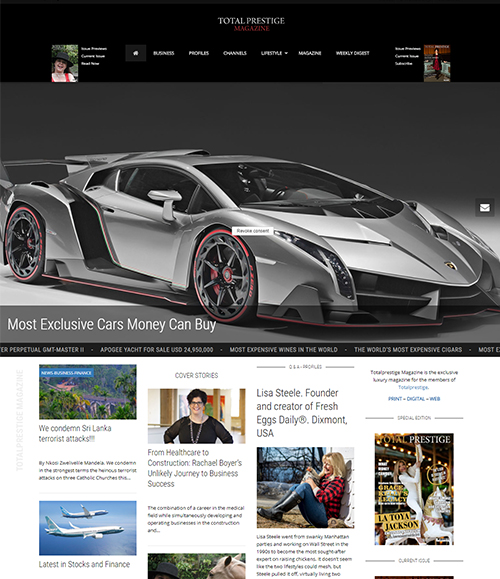The width and height of the screenshot is (500, 579).
Task: Go to the Magazine menu item
Action: pos(309,53)
